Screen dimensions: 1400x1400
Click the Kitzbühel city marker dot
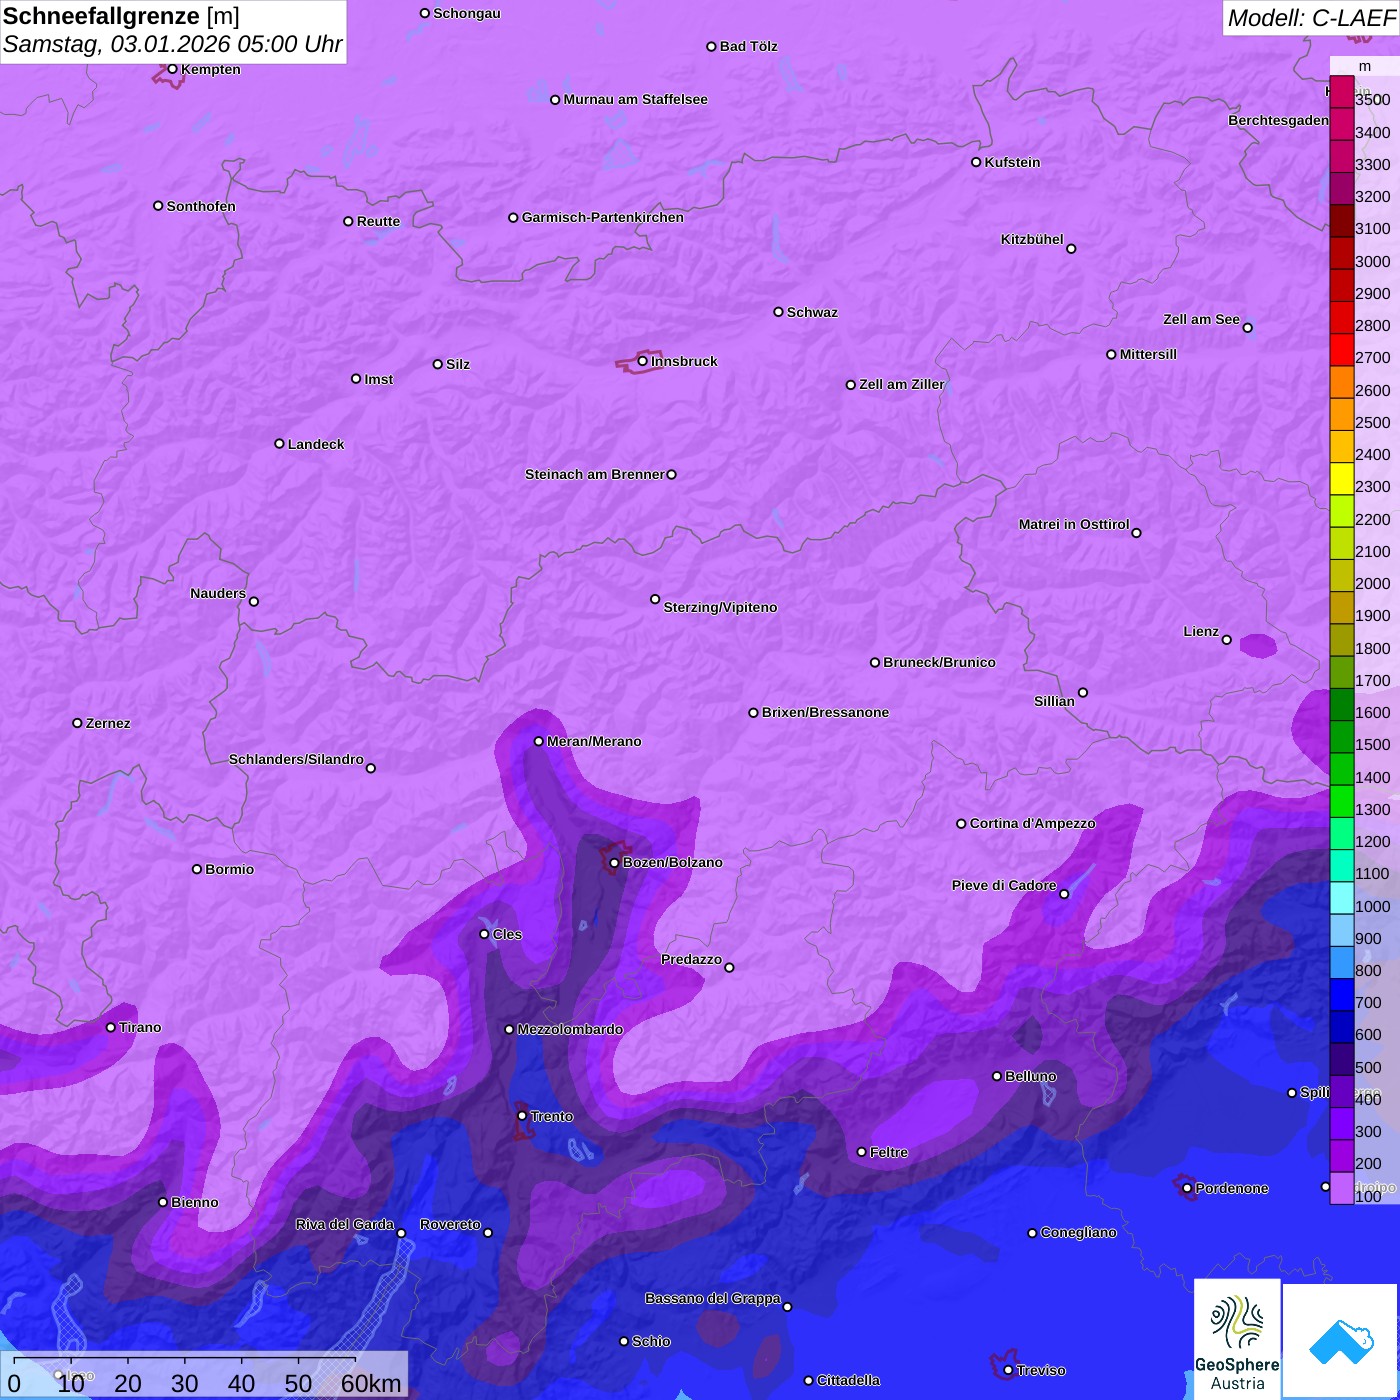coord(1071,249)
